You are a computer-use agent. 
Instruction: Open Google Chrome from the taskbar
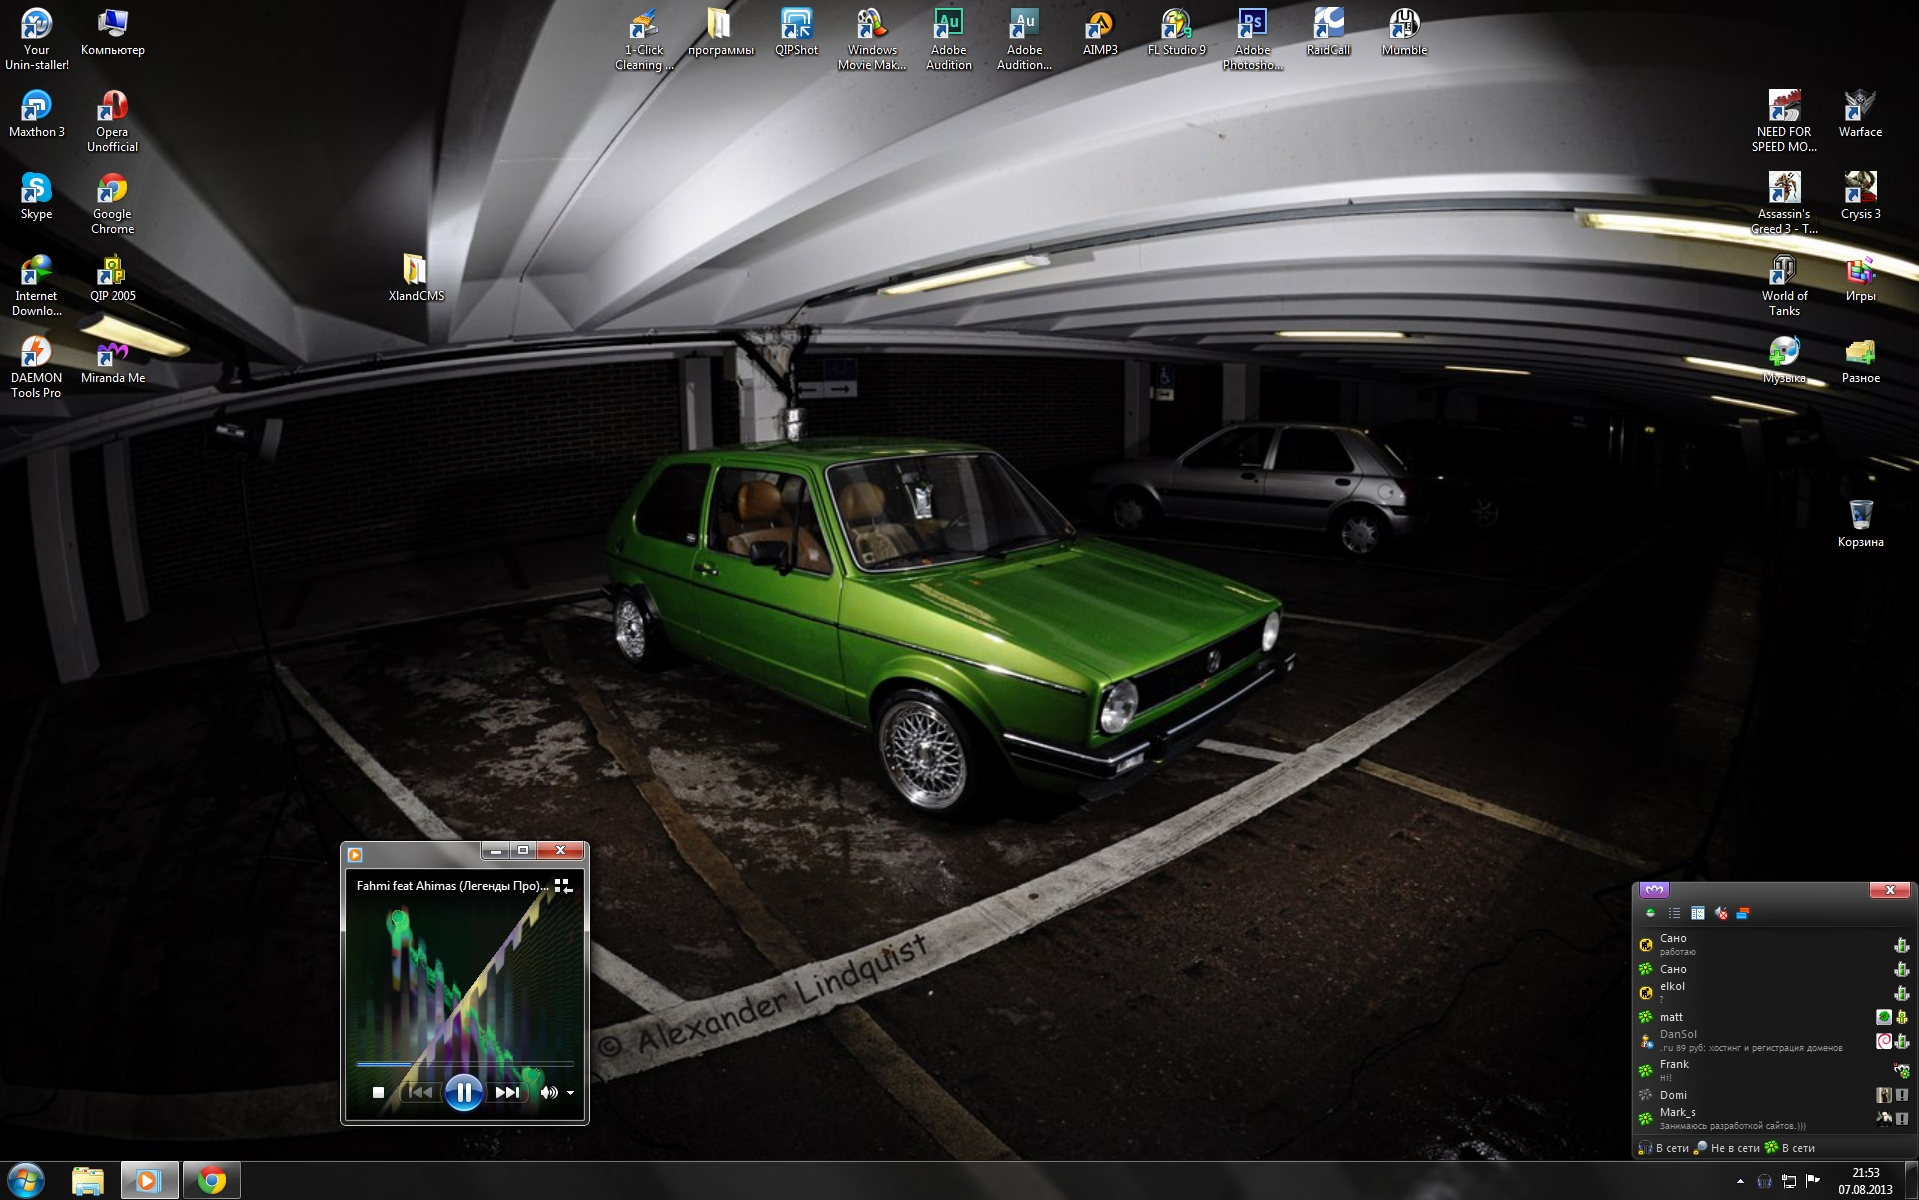pyautogui.click(x=211, y=1181)
